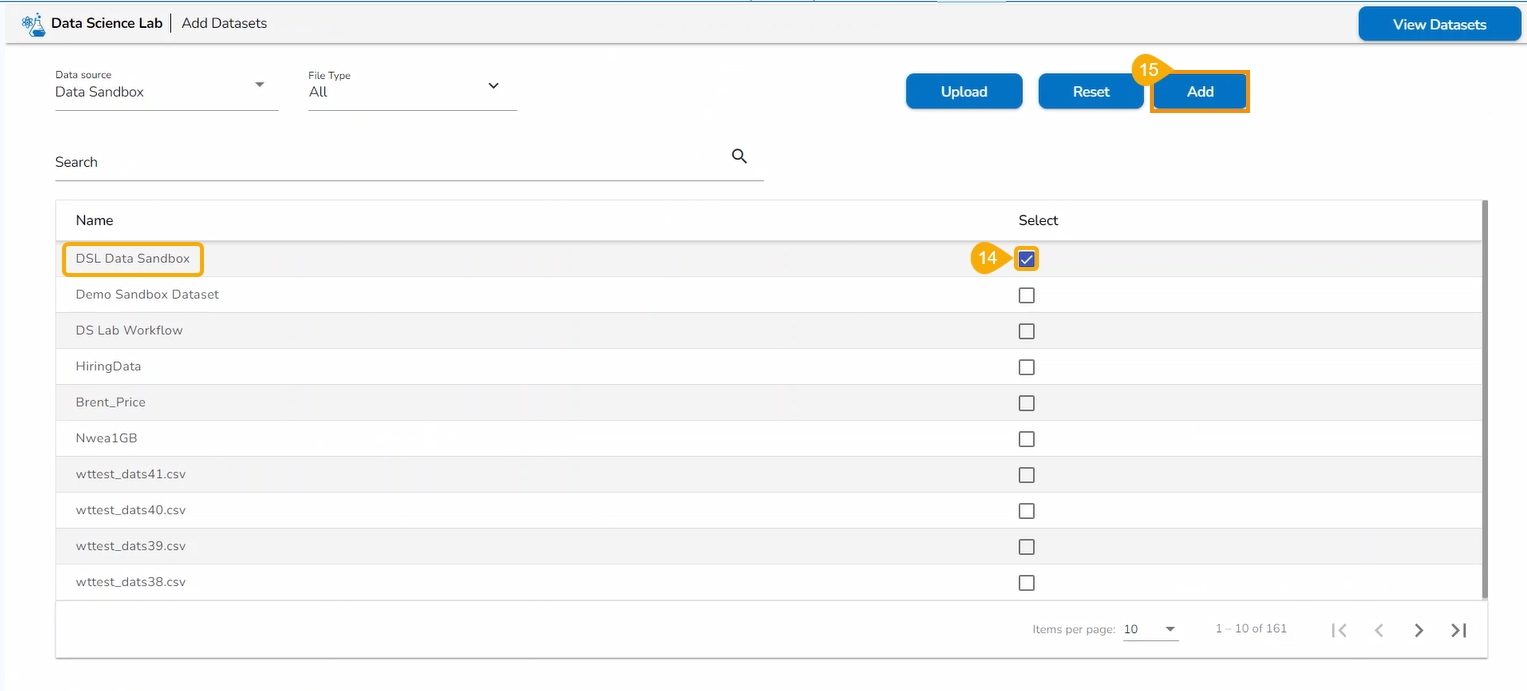
Task: Tick the HiringData checkbox
Action: pyautogui.click(x=1026, y=367)
